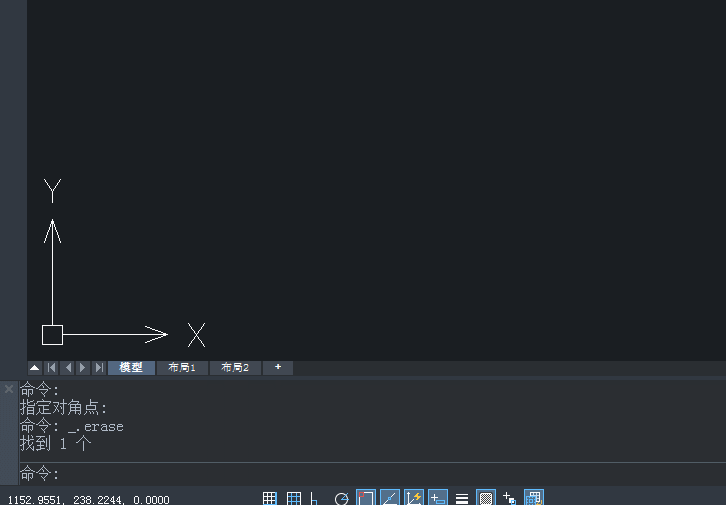The image size is (726, 505).
Task: Toggle the object snap tracking icon
Action: click(390, 498)
